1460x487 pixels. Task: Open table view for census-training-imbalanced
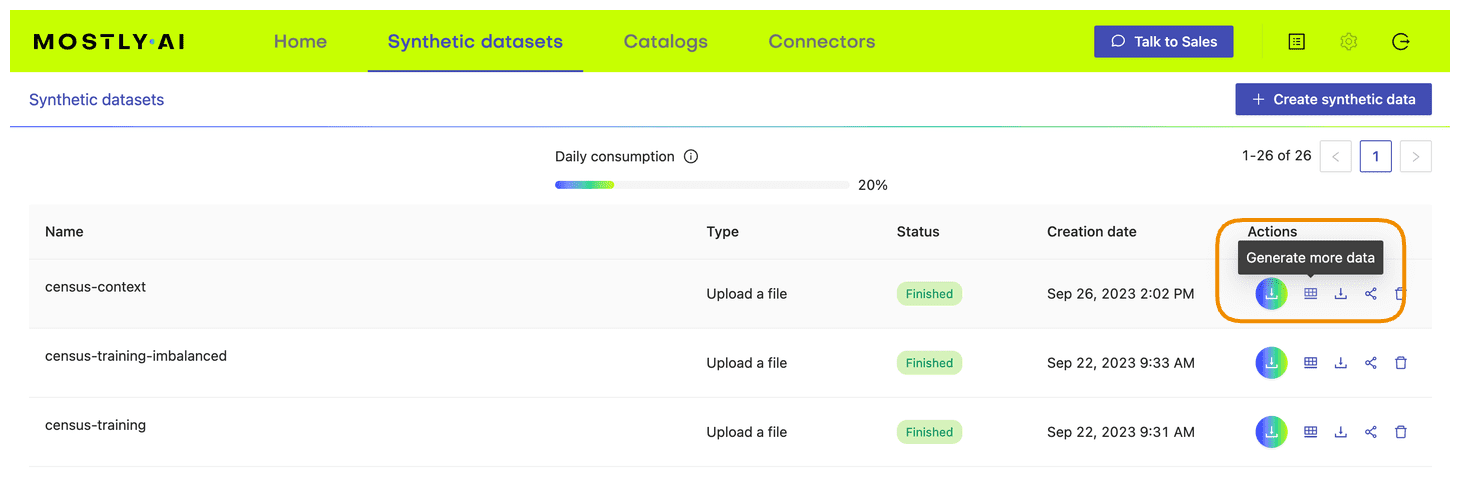click(x=1310, y=363)
